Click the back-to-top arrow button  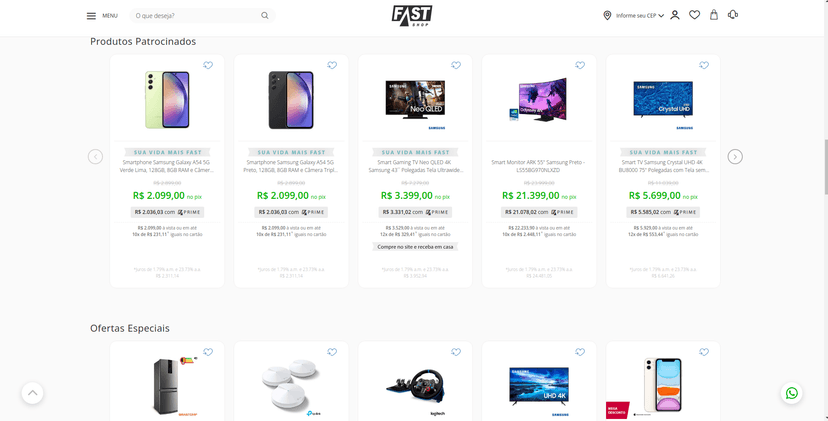32,393
